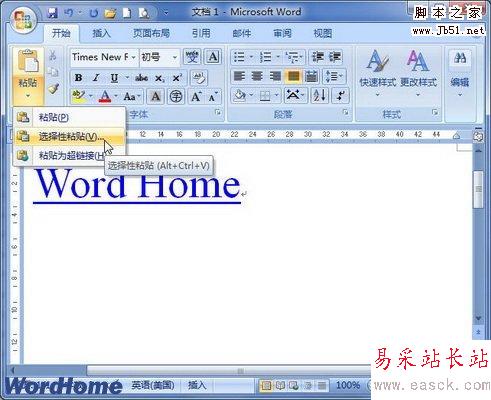Open the 插入 ribbon tab
Image resolution: width=491 pixels, height=400 pixels.
click(101, 33)
